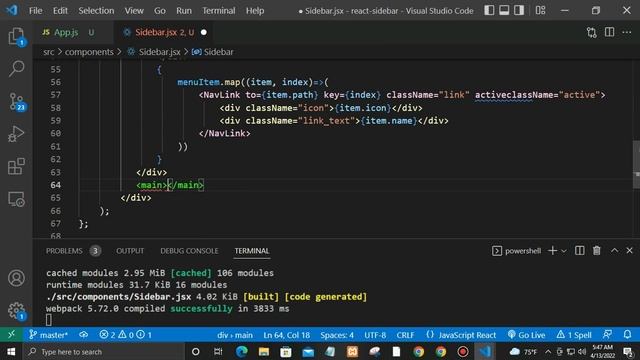Switch to the Debug Console tab
The image size is (640, 360).
pyautogui.click(x=189, y=251)
